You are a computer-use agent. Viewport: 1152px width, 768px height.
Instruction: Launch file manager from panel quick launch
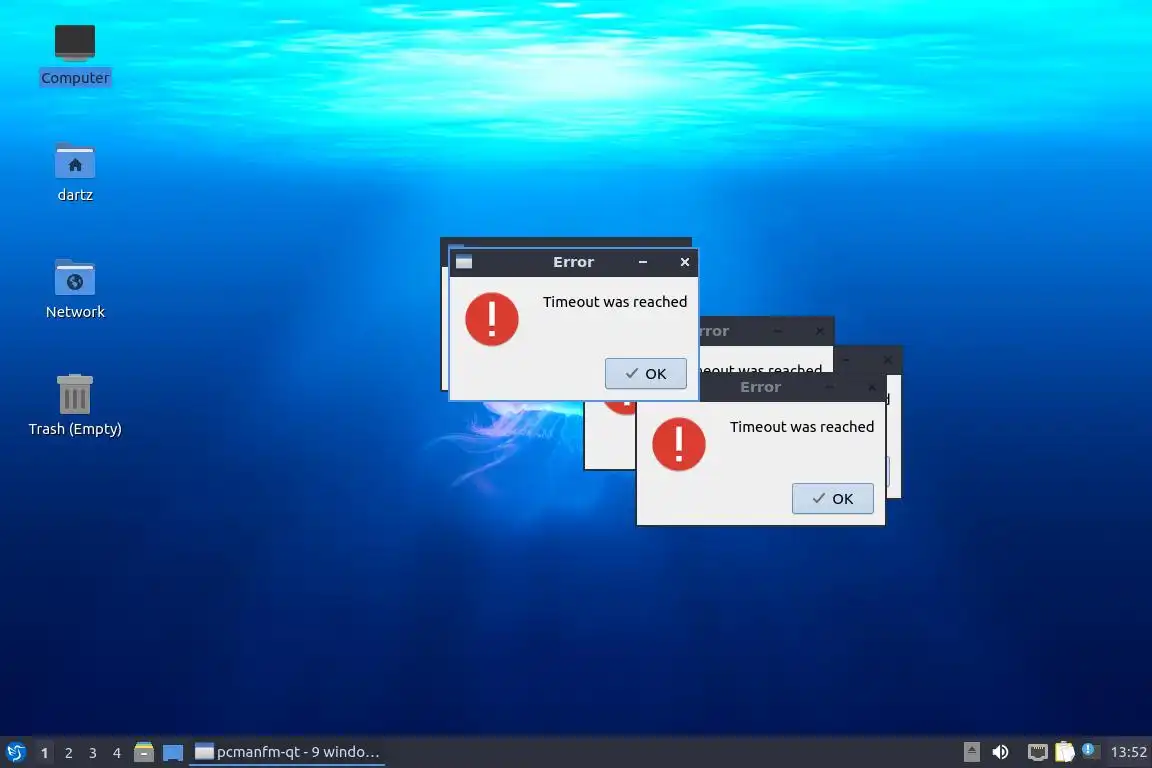click(144, 752)
